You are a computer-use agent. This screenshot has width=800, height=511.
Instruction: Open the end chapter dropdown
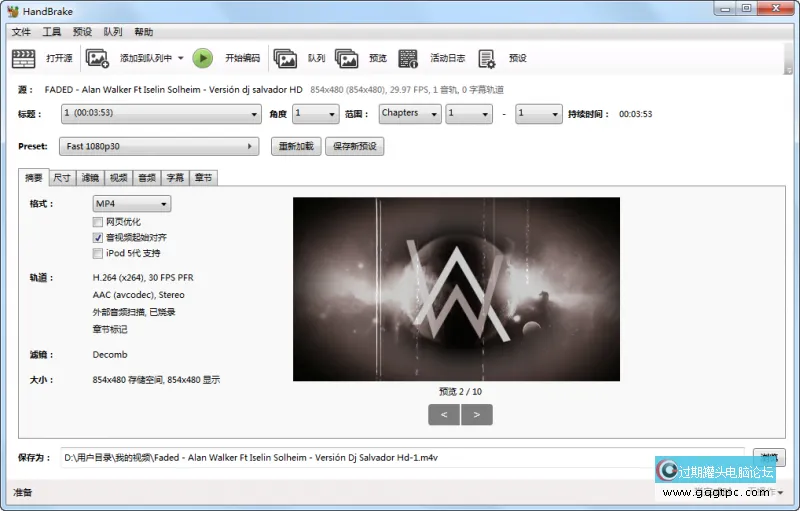tap(539, 114)
